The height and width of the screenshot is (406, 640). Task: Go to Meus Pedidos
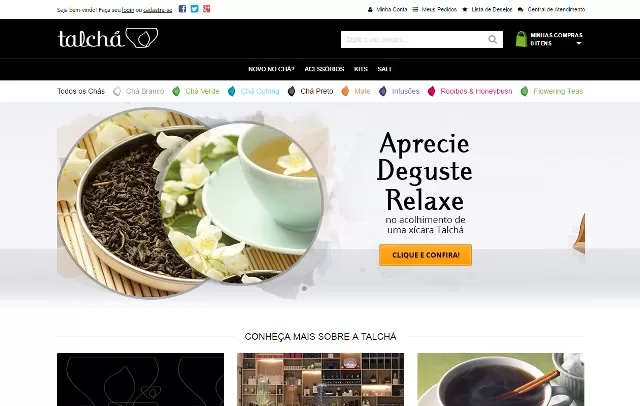pyautogui.click(x=439, y=9)
